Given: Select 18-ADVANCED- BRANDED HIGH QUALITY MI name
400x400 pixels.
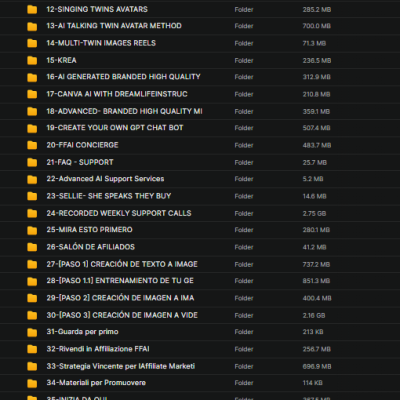Looking at the screenshot, I should pos(124,111).
